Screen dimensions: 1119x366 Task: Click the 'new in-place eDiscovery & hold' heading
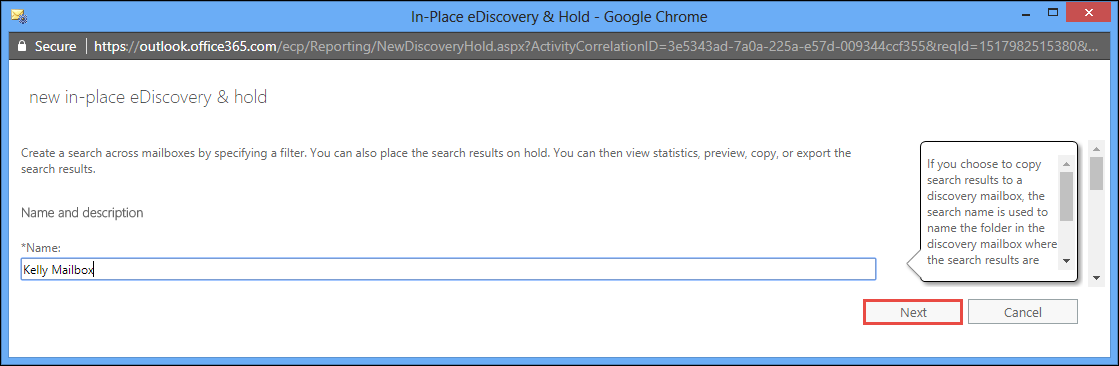(148, 97)
